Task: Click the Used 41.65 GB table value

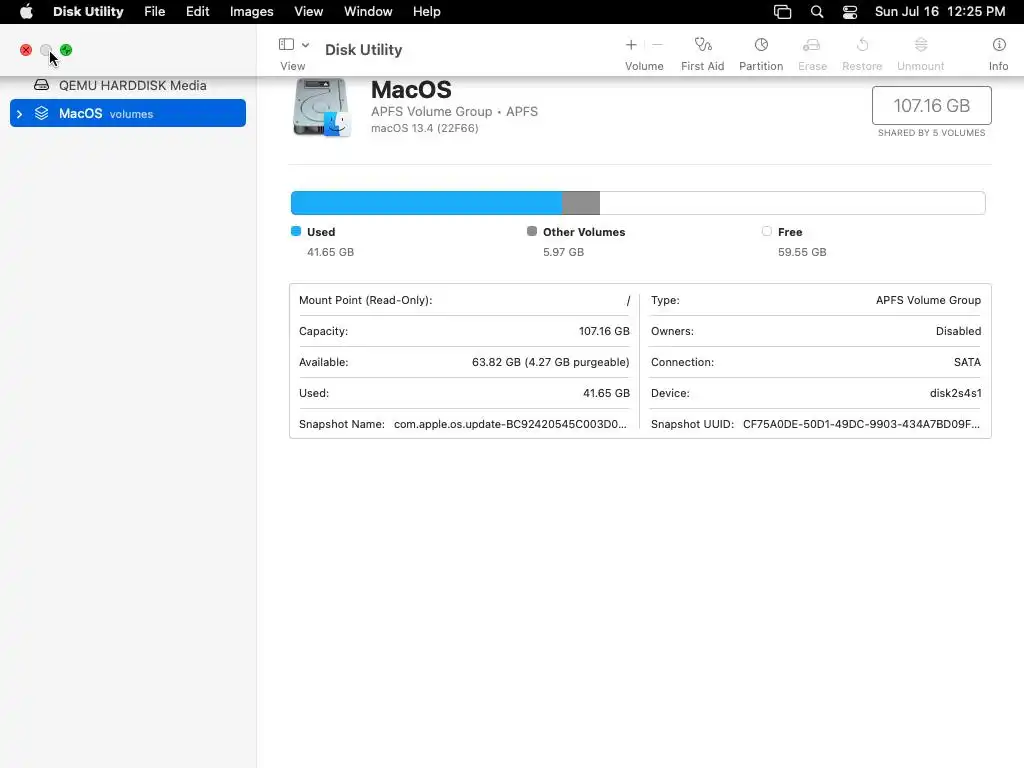Action: [607, 393]
